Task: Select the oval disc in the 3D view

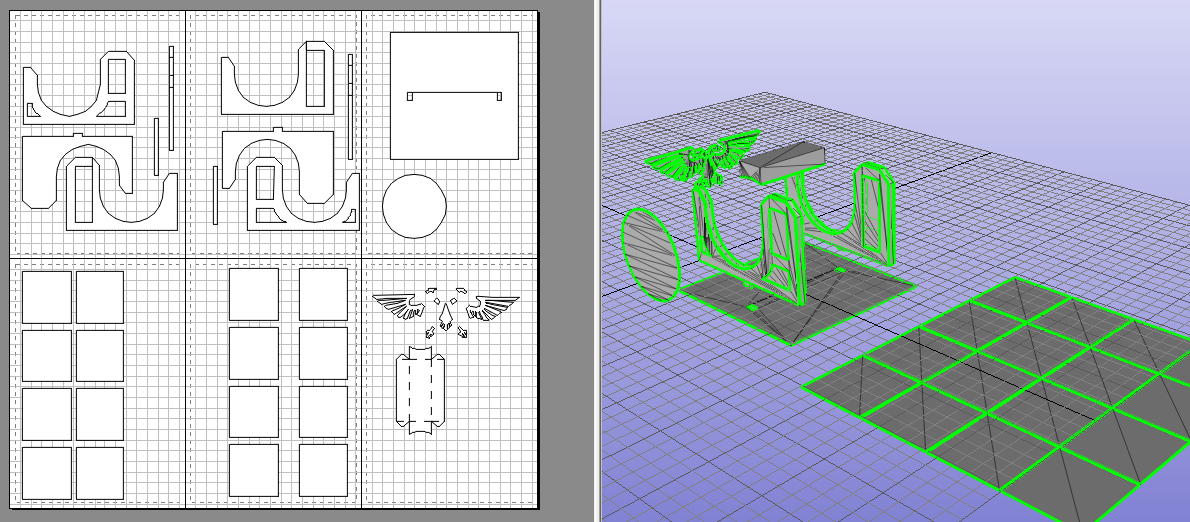Action: point(650,254)
